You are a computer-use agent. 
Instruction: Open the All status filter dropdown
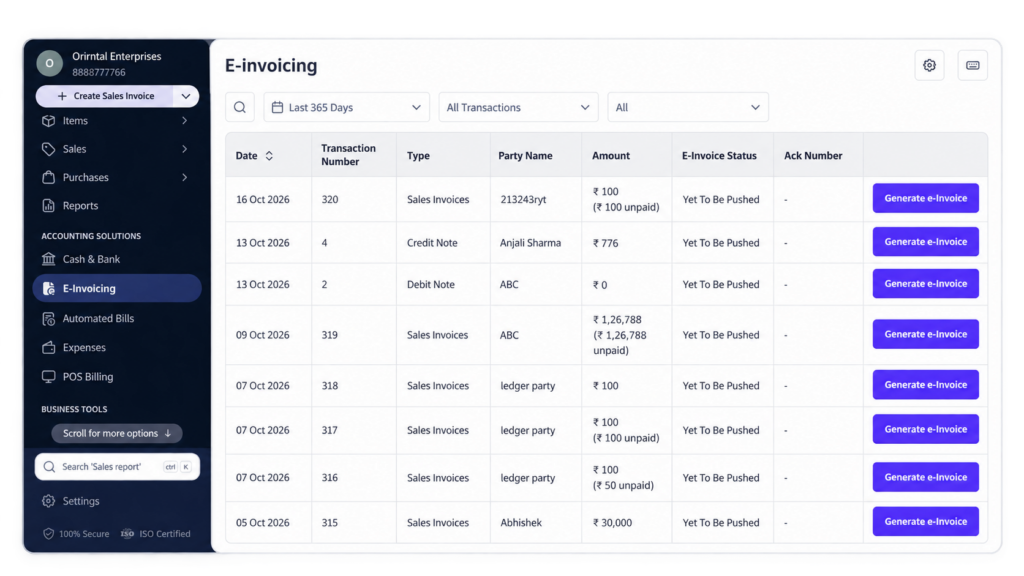click(688, 107)
